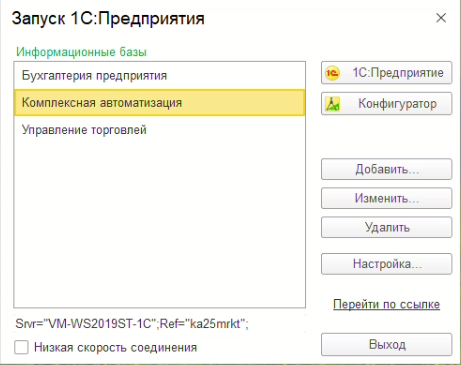Click the Конфигуратор green triangle icon
Screen dimensions: 461x365
tap(332, 104)
